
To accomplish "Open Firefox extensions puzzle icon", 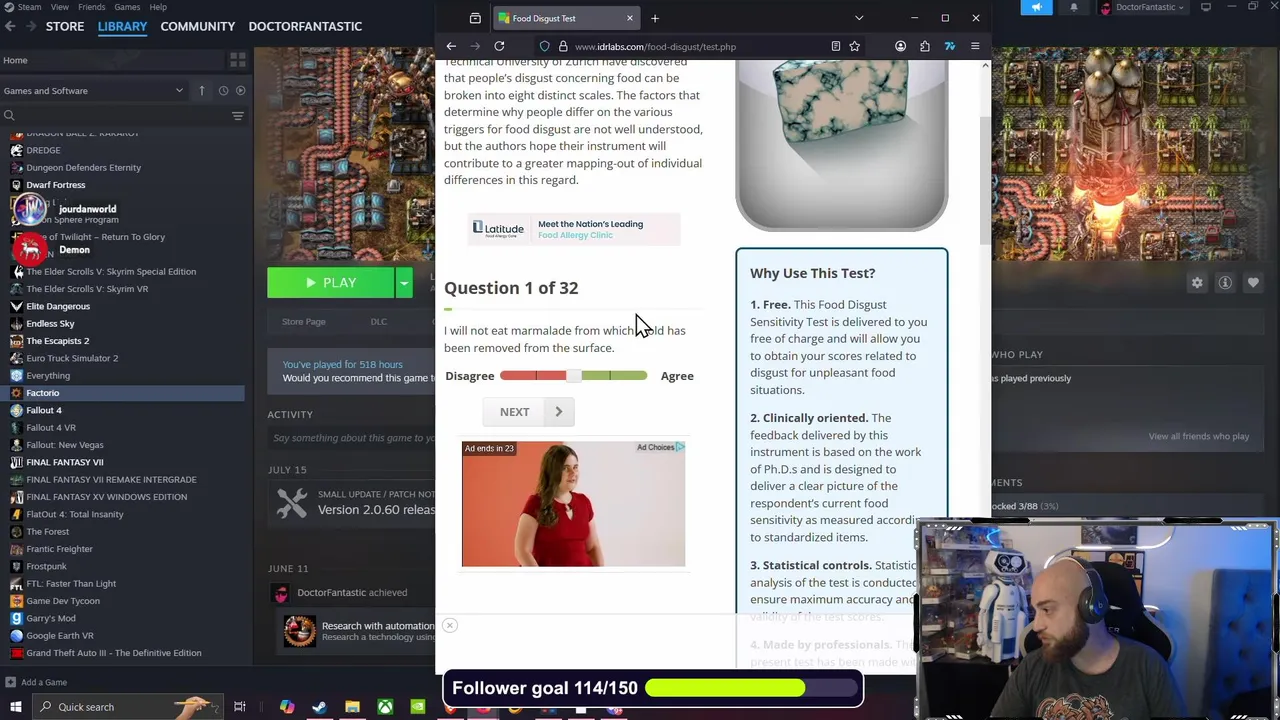I will tap(925, 46).
